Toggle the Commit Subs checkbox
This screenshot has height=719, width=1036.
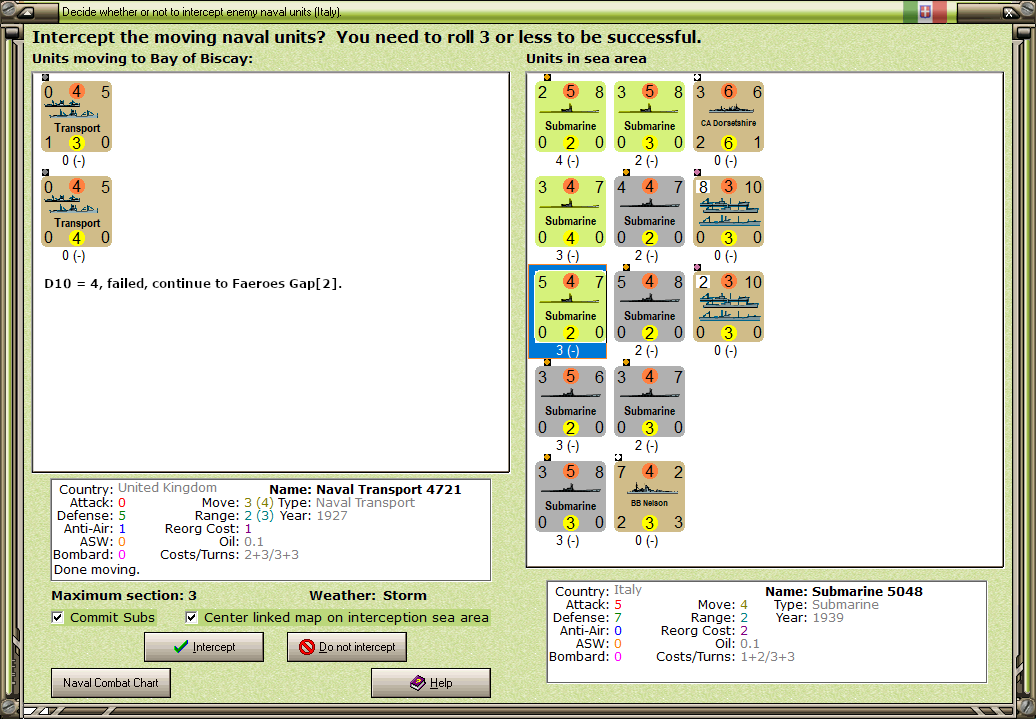58,618
